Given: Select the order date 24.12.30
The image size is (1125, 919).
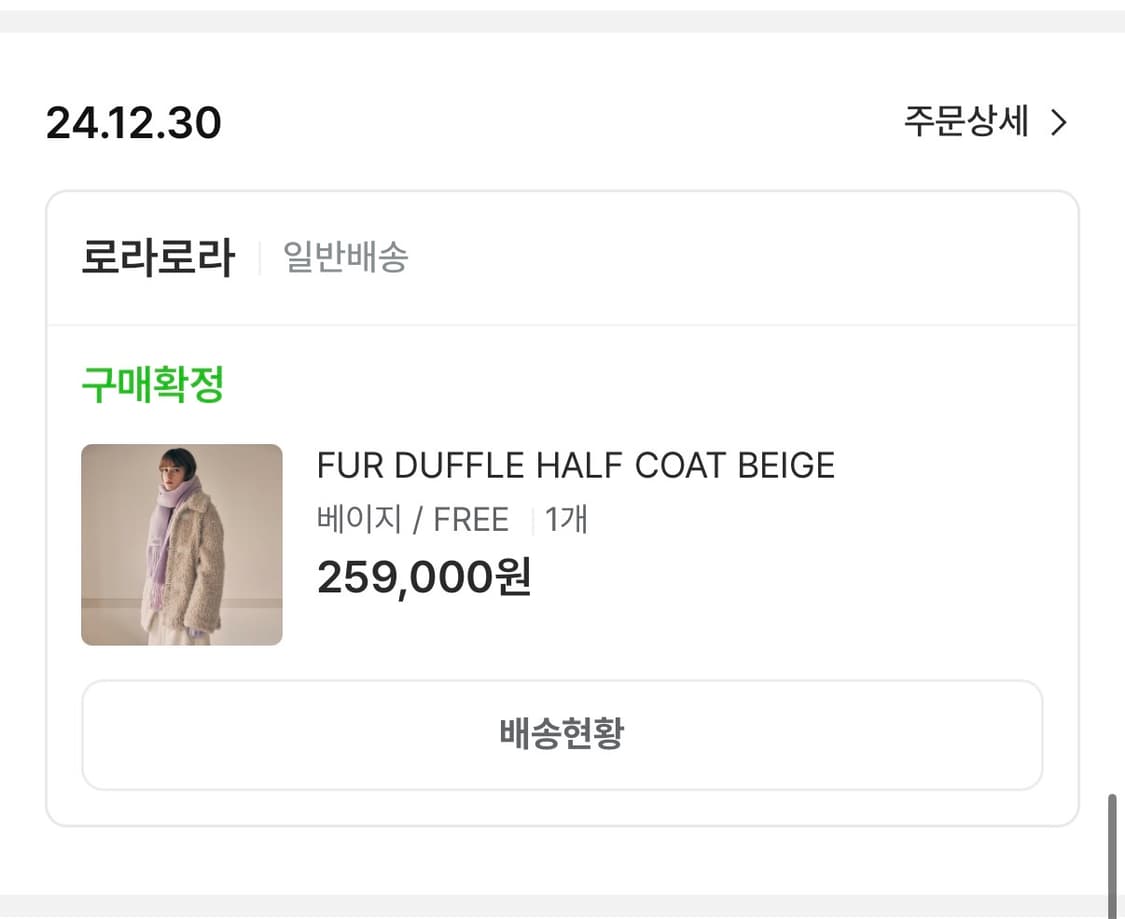Looking at the screenshot, I should click(x=133, y=122).
